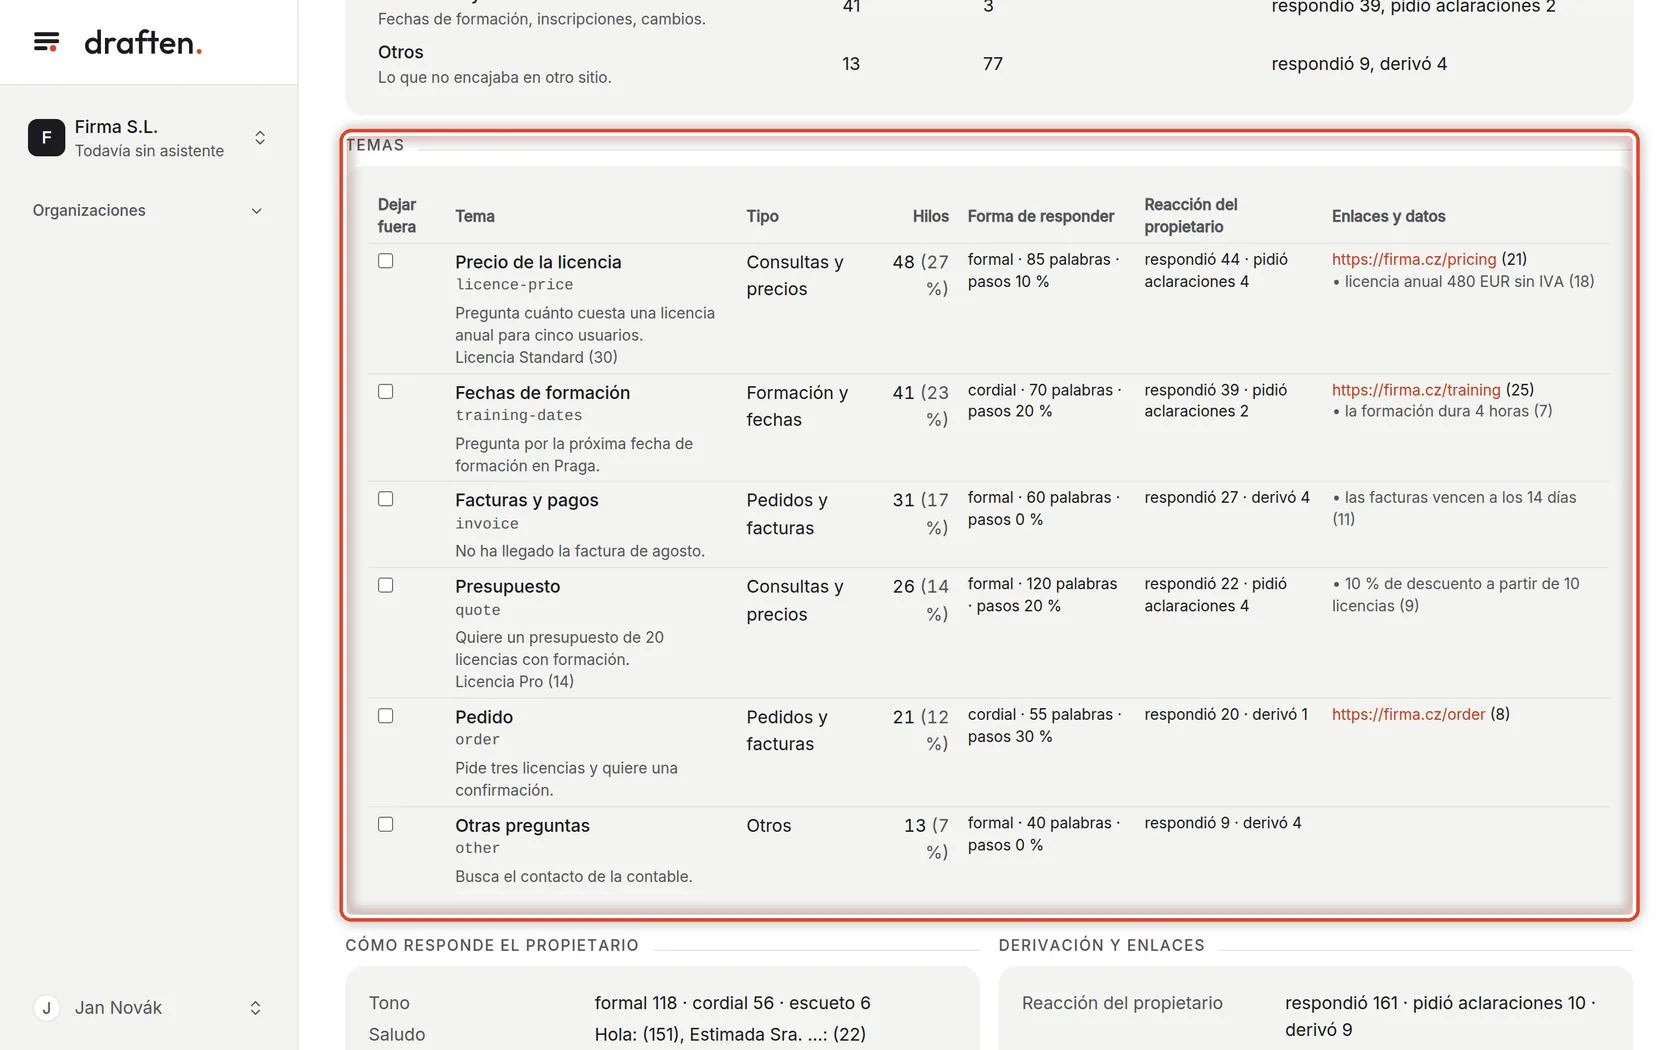The width and height of the screenshot is (1680, 1050).
Task: Click the training-dates slug text
Action: click(x=518, y=416)
